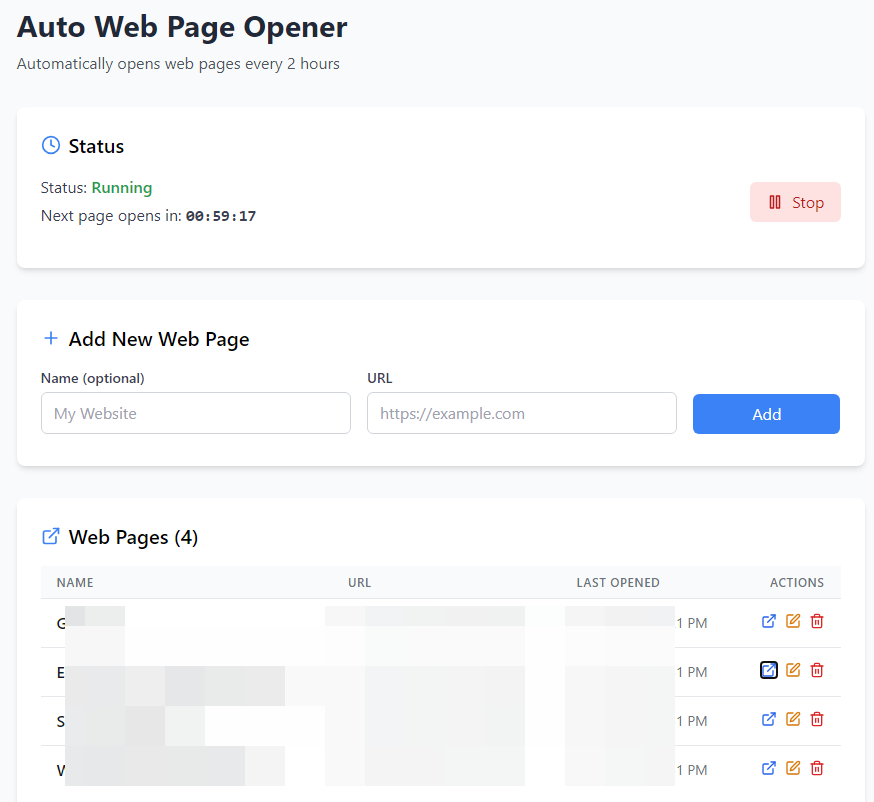
Task: Delete the second web page entry
Action: pyautogui.click(x=817, y=670)
